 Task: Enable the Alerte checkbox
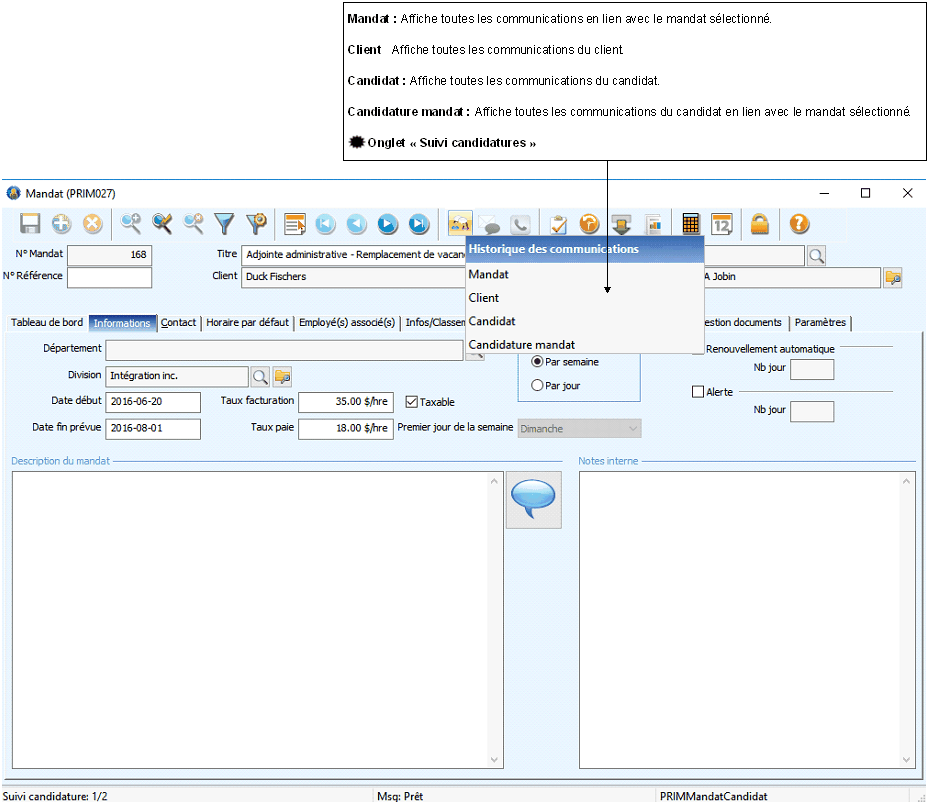pos(698,392)
